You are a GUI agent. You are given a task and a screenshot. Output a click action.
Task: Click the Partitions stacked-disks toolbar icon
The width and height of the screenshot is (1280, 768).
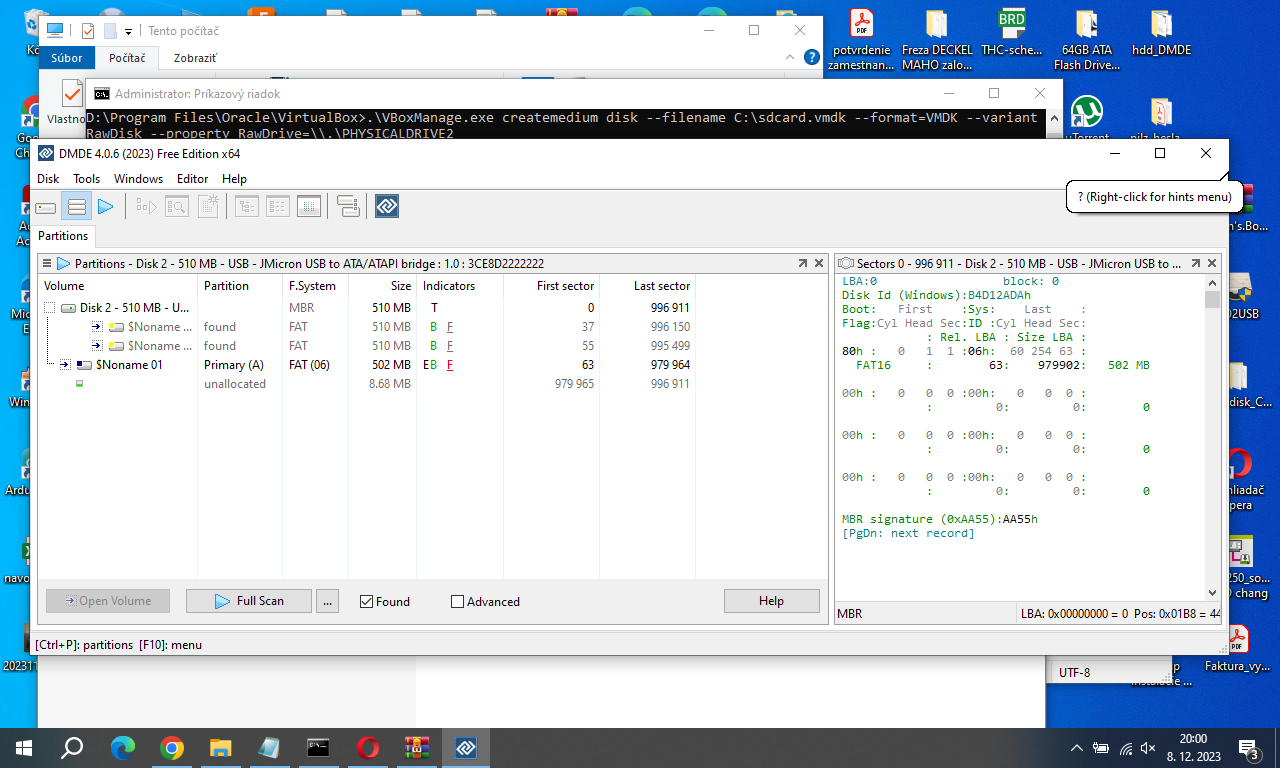click(76, 207)
